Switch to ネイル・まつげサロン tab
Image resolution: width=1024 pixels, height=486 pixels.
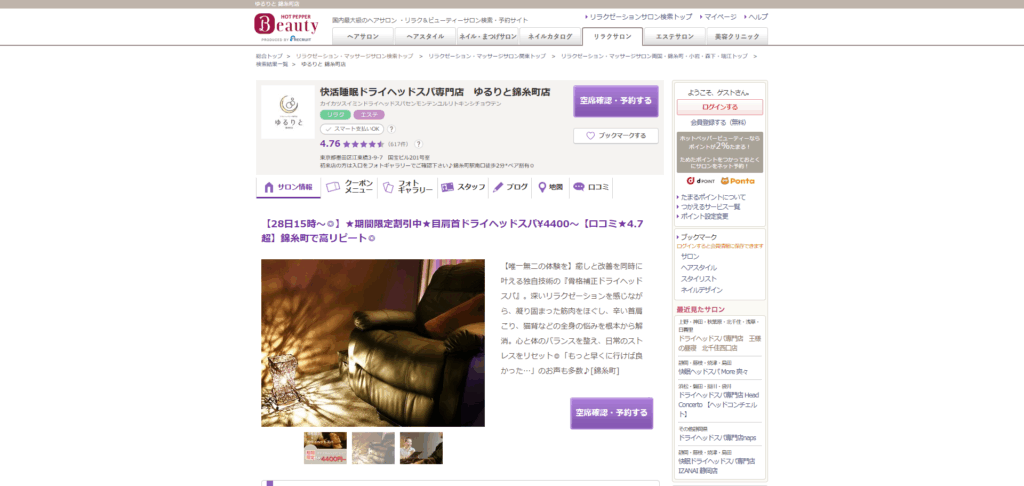pyautogui.click(x=488, y=37)
